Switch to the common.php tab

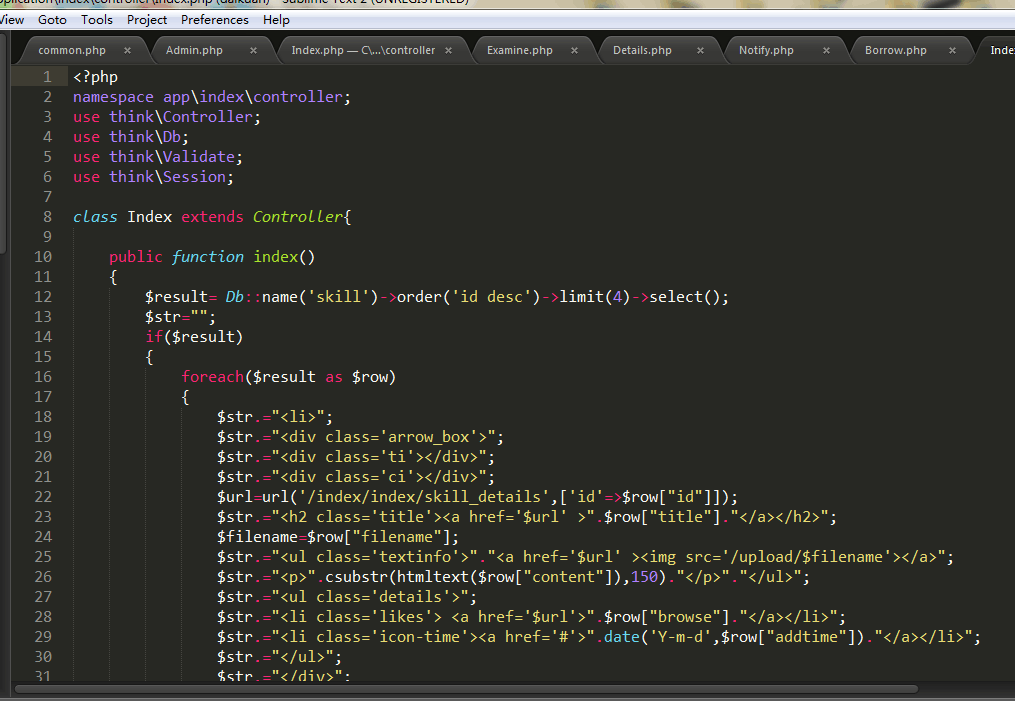[x=71, y=50]
